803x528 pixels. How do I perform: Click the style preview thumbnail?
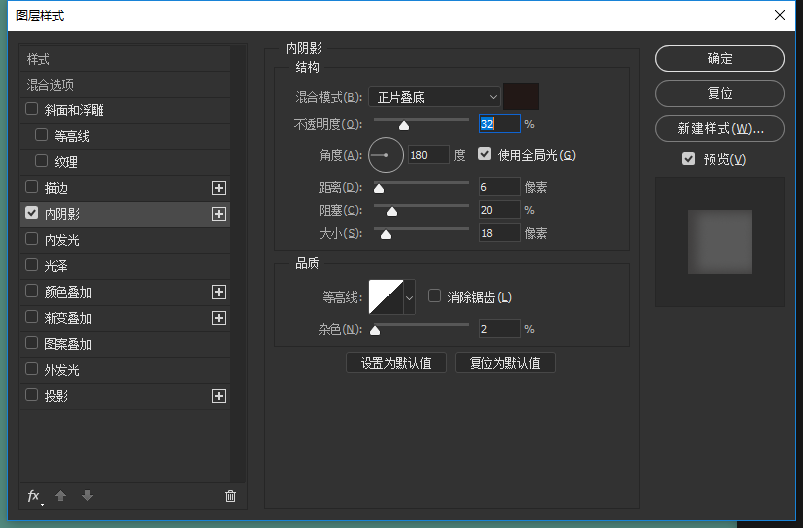[720, 242]
